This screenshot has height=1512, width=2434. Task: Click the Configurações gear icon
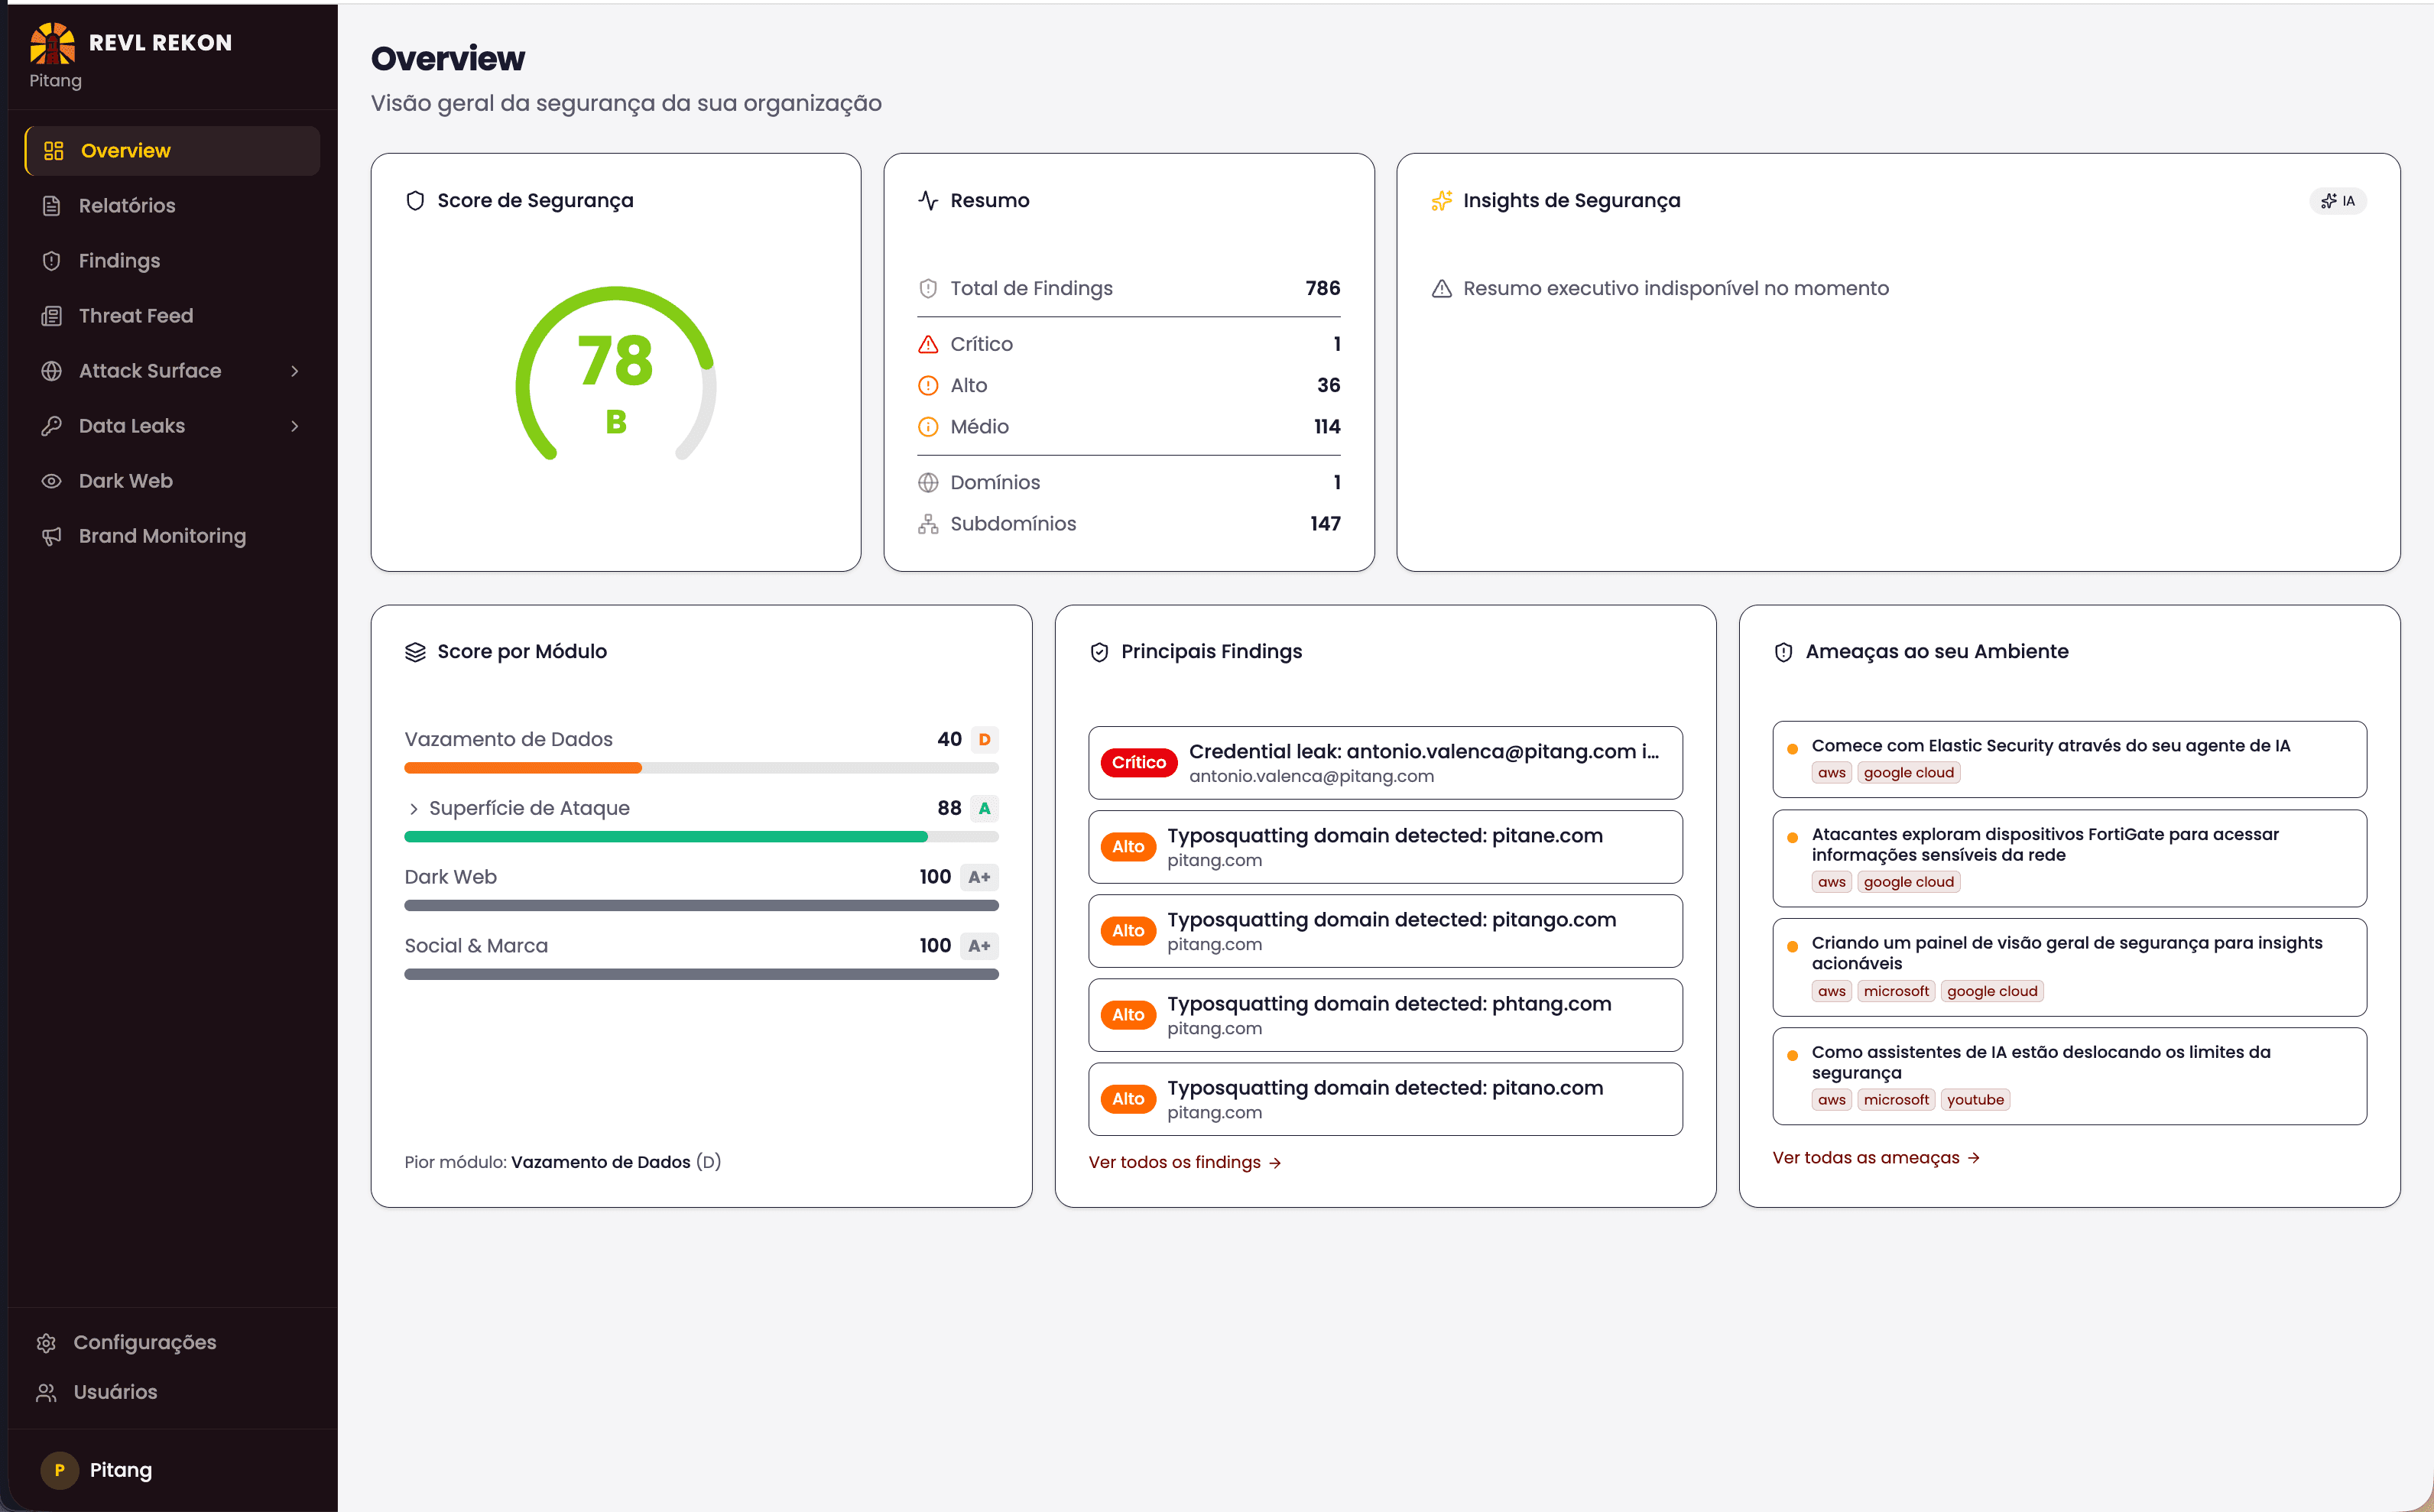46,1343
